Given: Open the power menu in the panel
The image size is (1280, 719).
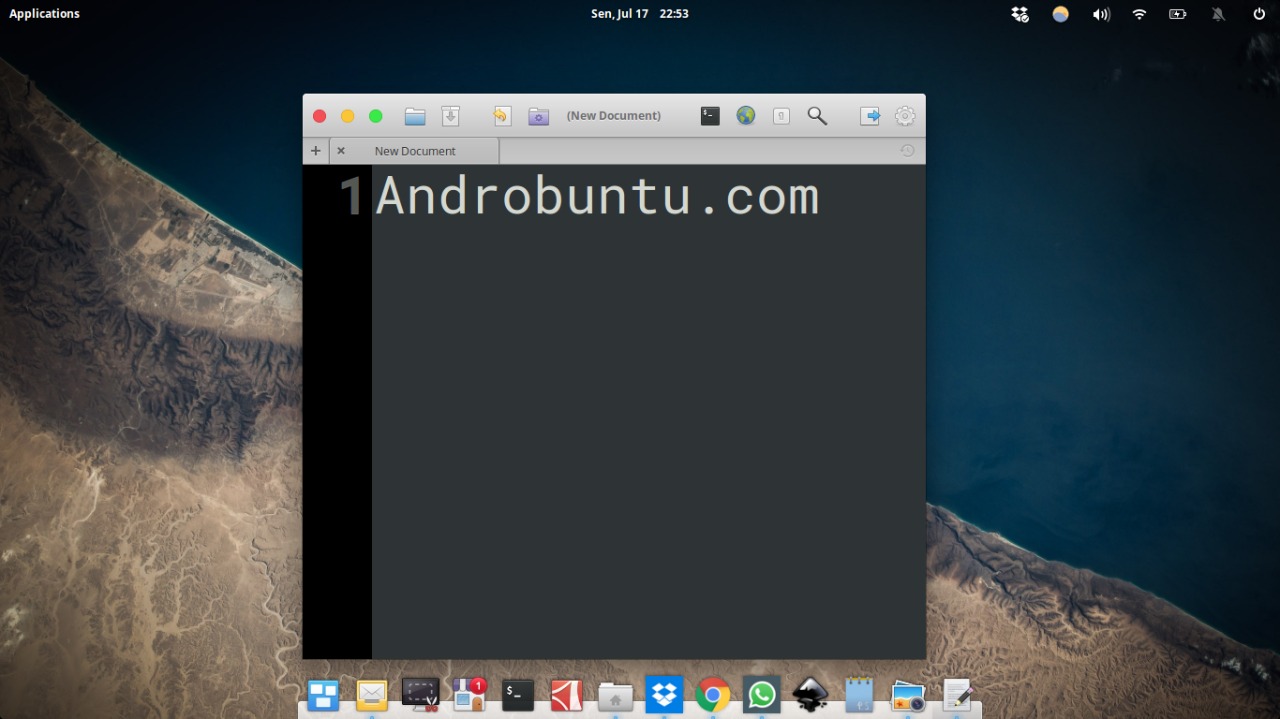Looking at the screenshot, I should [x=1257, y=13].
